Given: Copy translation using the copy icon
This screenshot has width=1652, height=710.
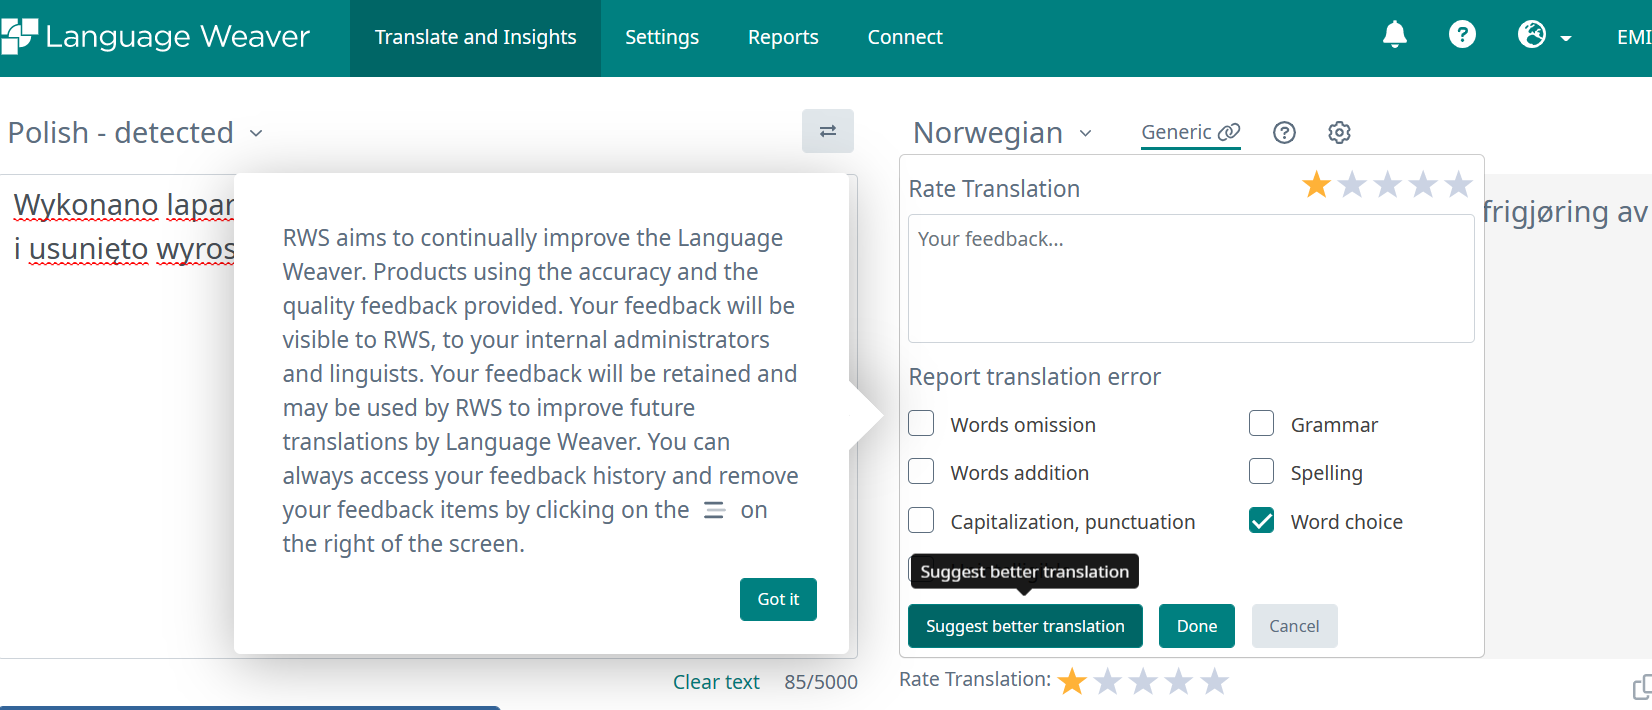Looking at the screenshot, I should coord(1642,688).
